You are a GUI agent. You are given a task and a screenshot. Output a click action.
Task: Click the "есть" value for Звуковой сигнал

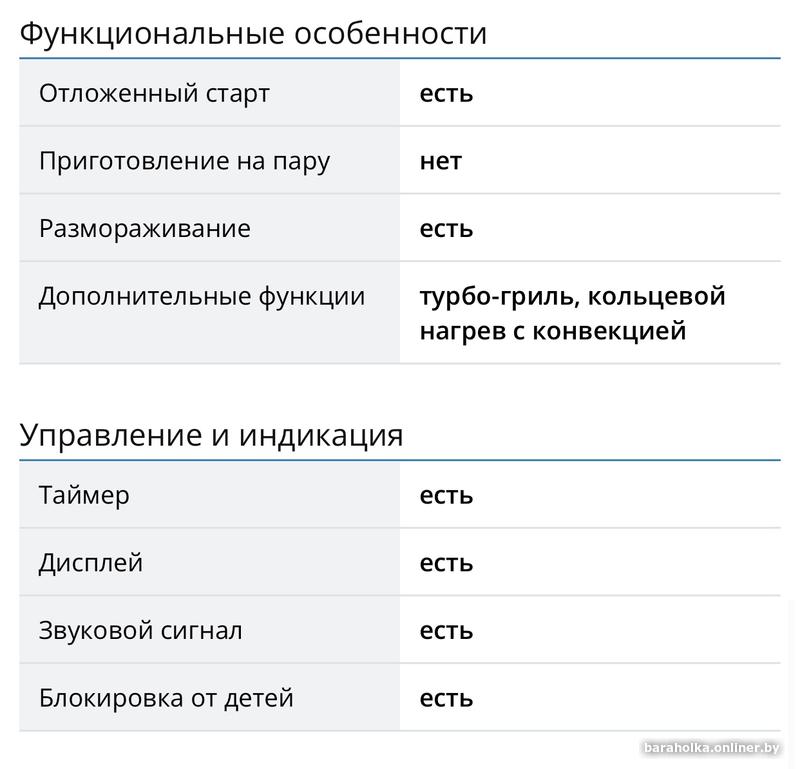446,630
